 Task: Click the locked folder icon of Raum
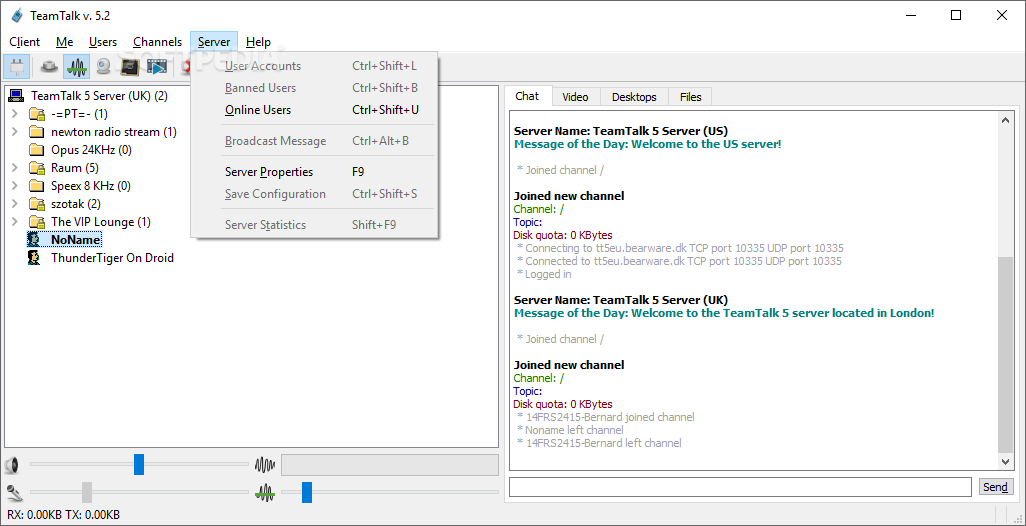coord(37,168)
